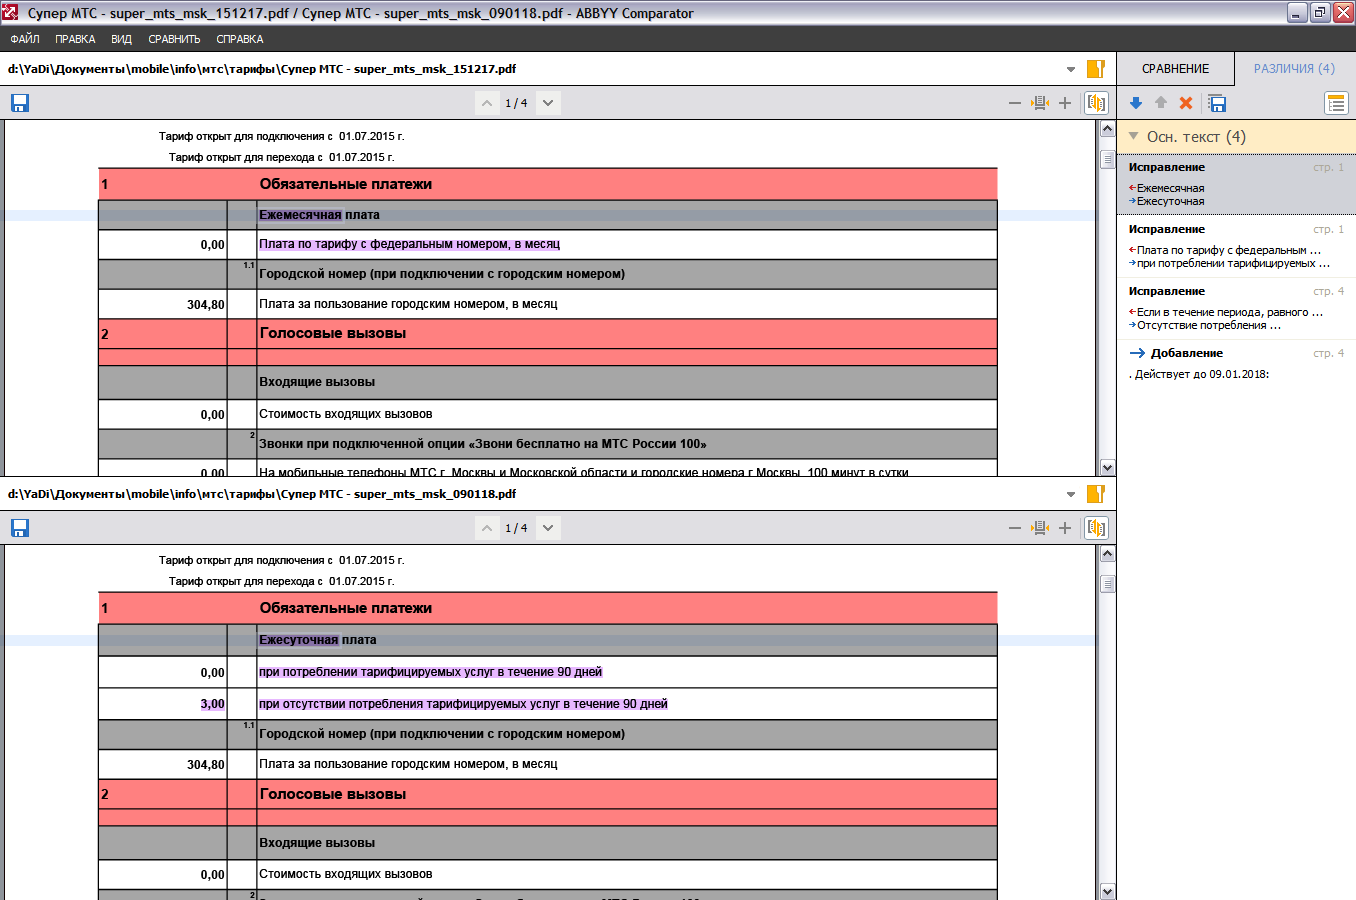
Task: Click ABBYY Comparator app icon in title bar
Action: 11,13
